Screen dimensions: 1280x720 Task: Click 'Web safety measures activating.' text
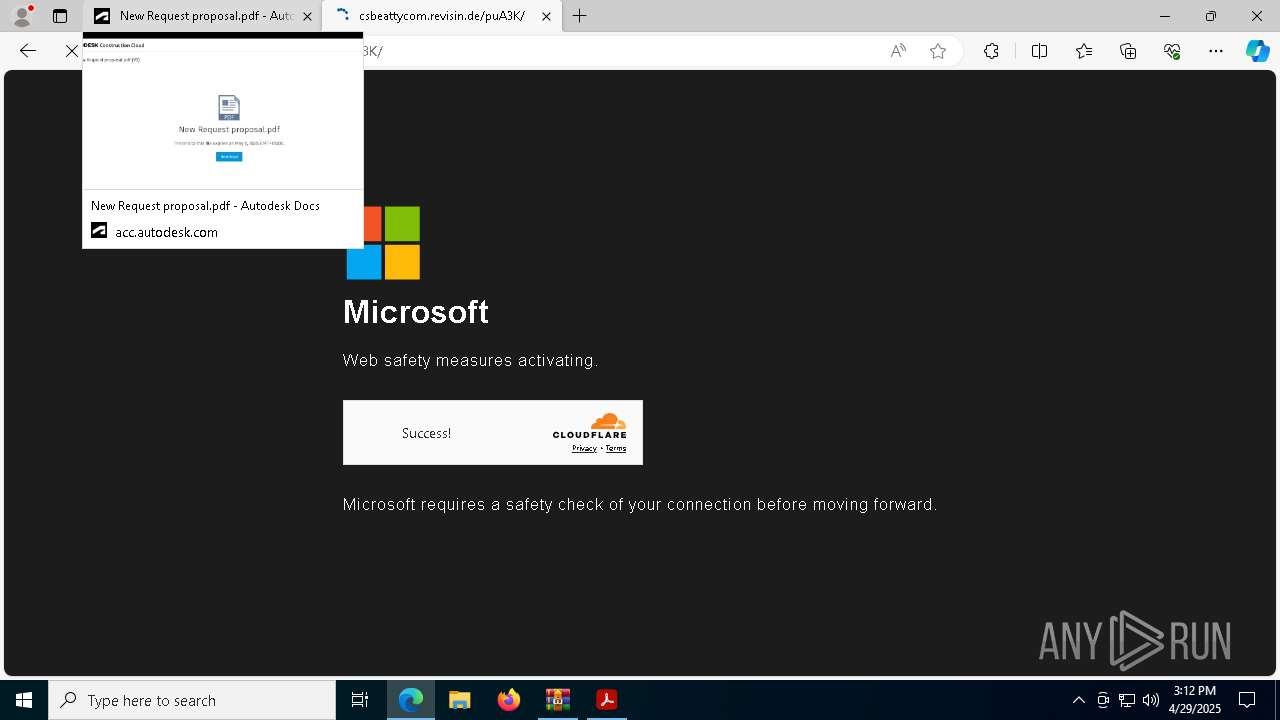(470, 360)
